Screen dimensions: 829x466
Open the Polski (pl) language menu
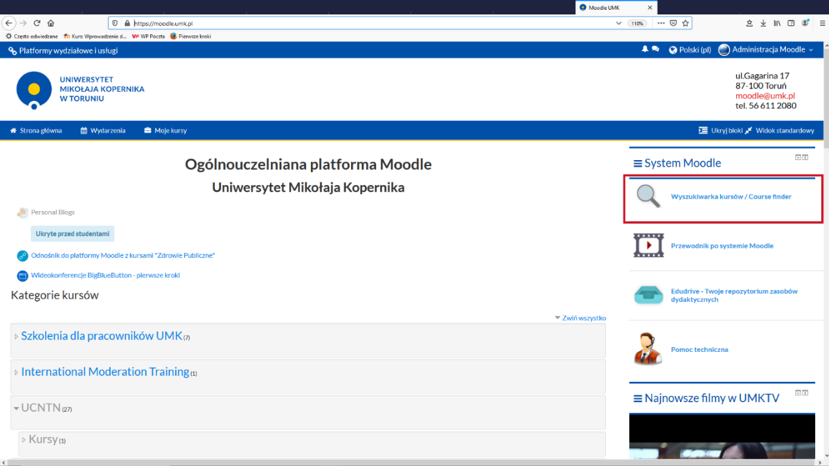(690, 50)
